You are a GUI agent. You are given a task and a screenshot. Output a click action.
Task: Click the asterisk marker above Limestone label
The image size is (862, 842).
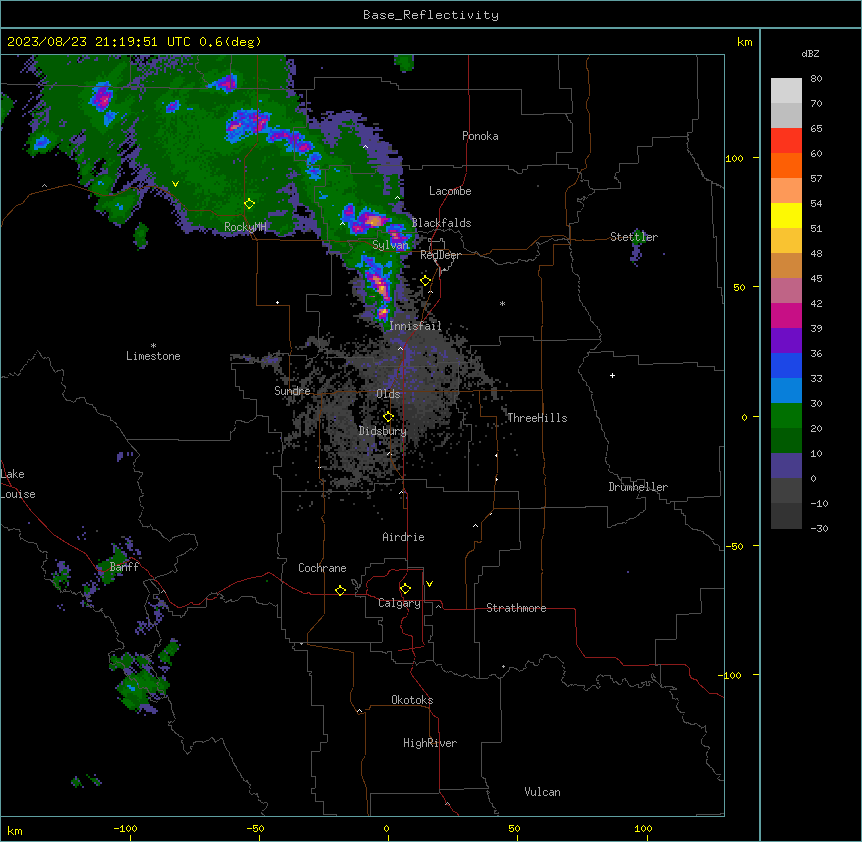tap(153, 346)
